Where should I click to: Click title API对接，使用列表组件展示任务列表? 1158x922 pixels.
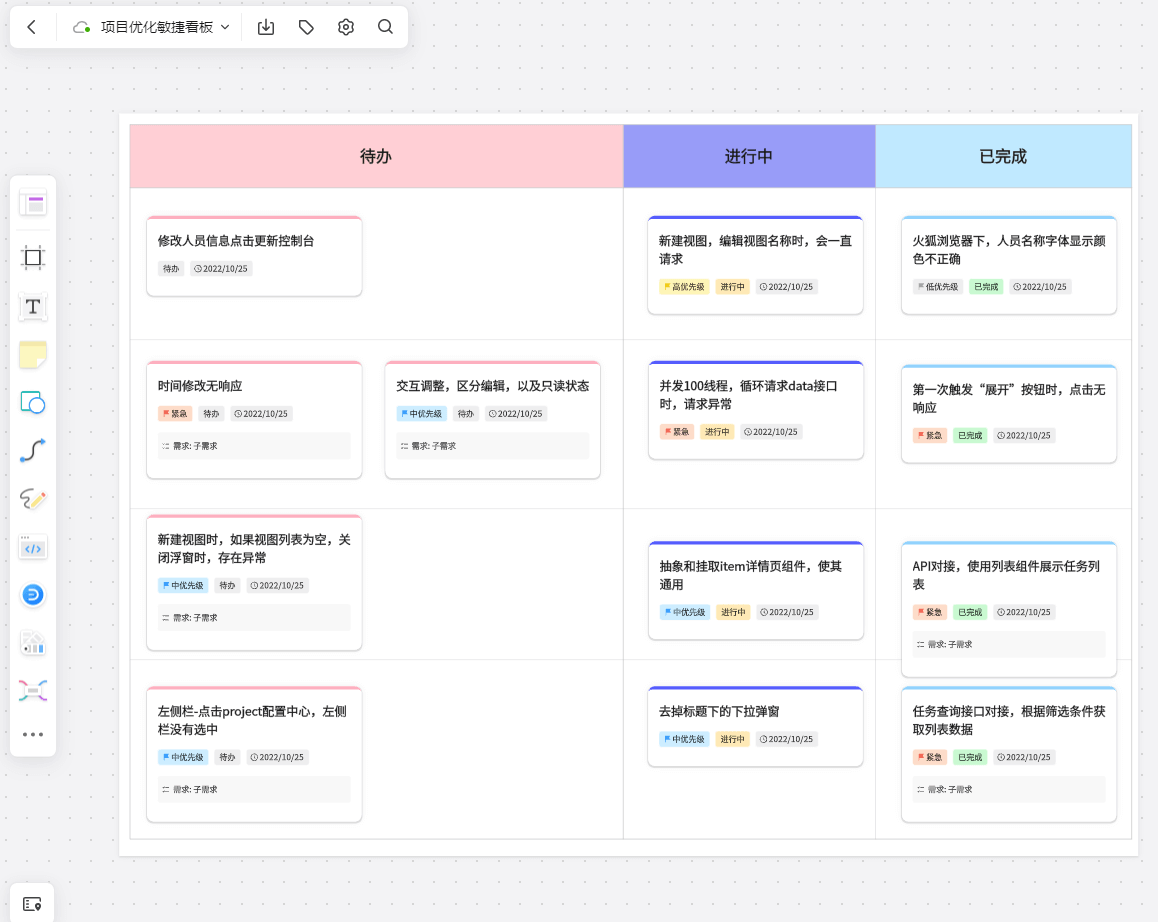point(1006,575)
